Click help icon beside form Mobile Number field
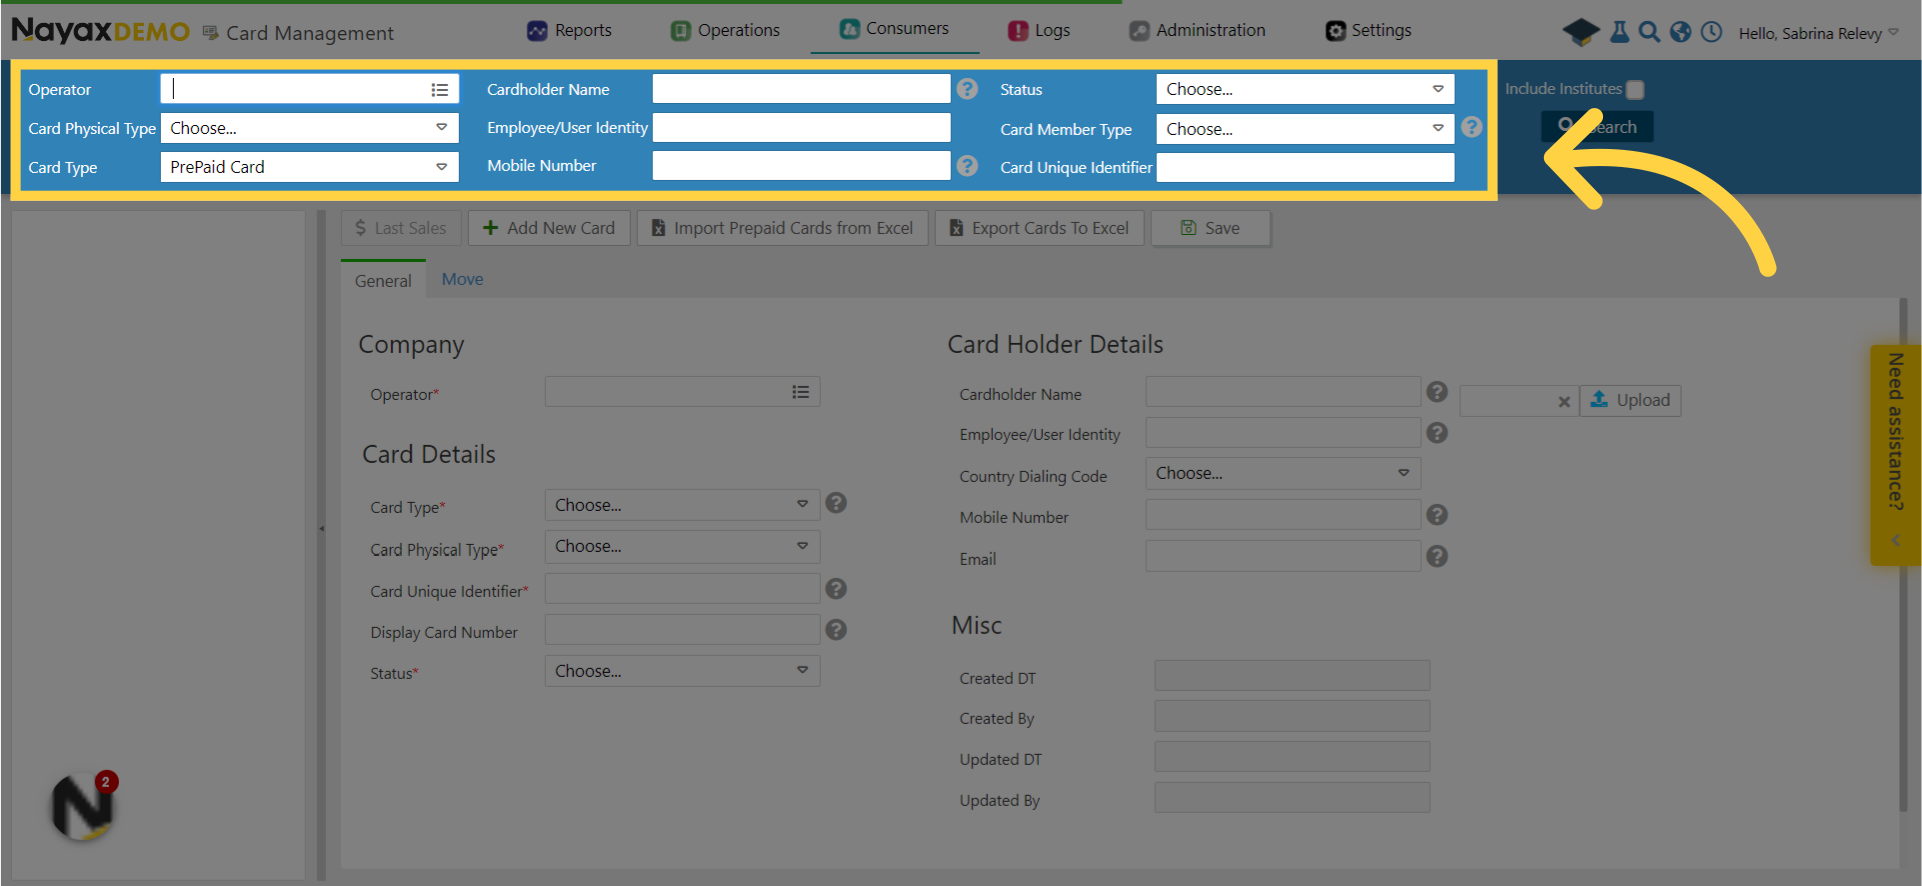1922x886 pixels. (1437, 515)
